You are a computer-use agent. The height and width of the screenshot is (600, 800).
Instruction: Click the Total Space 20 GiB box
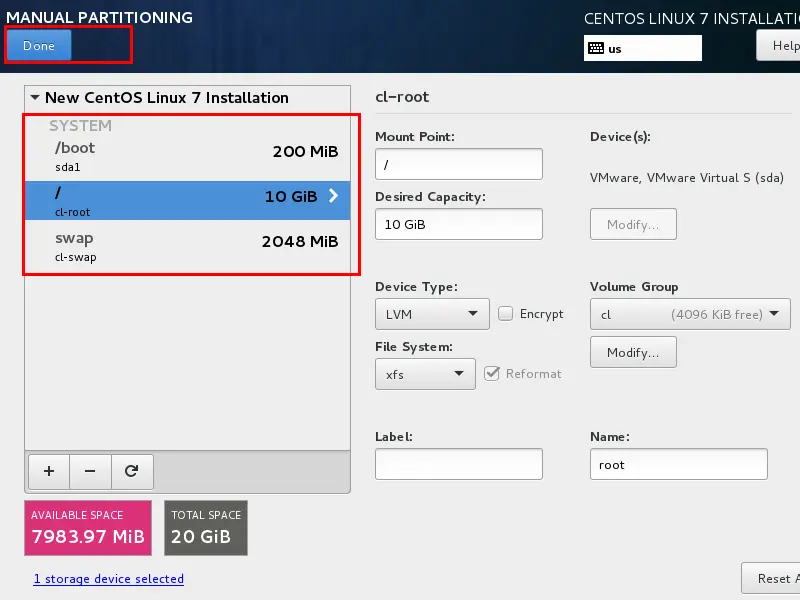pos(206,528)
